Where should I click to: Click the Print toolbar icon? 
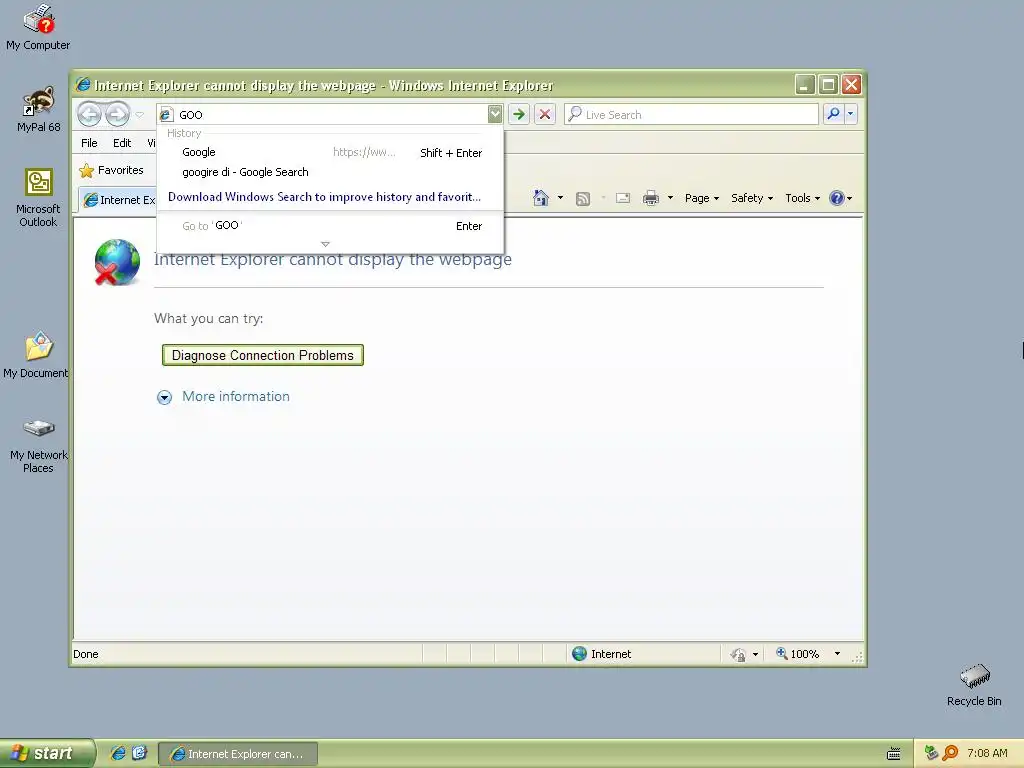tap(650, 198)
